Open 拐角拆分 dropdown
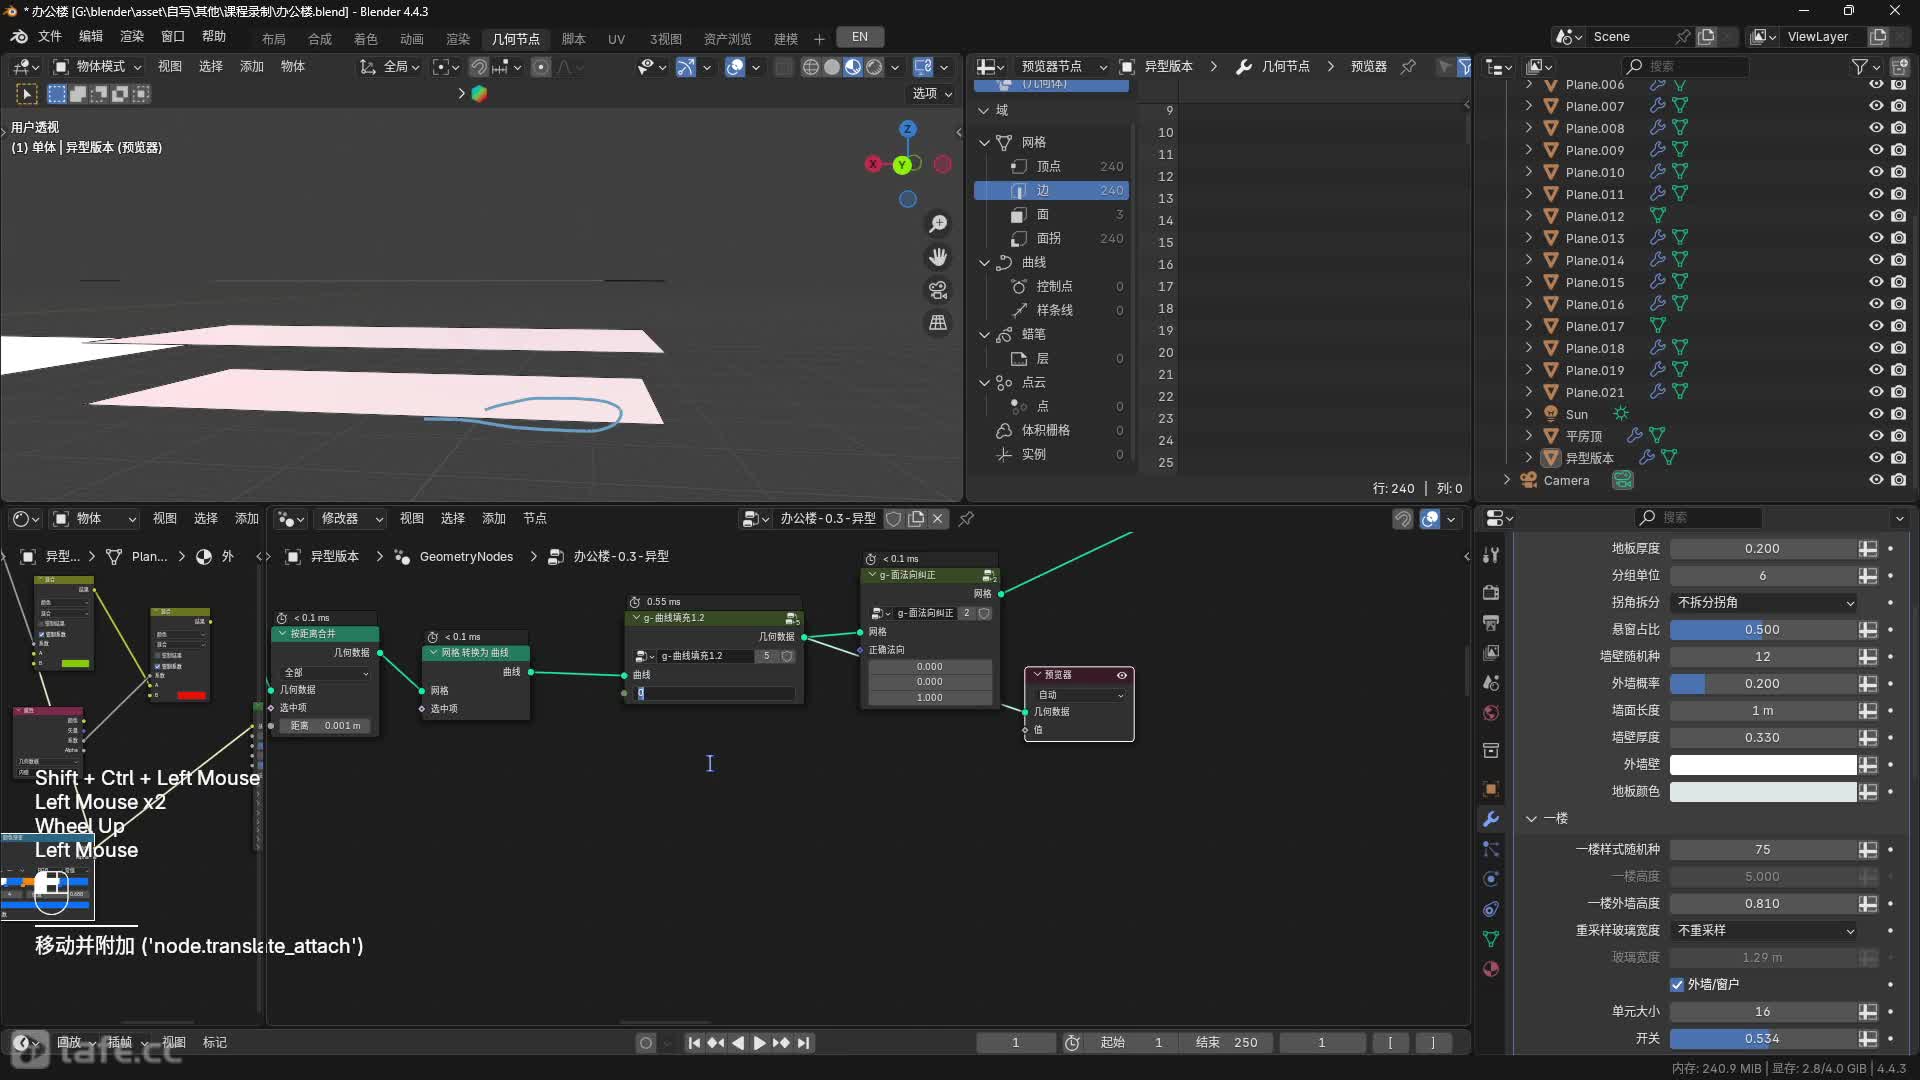Screen dimensions: 1920x1080 [1764, 602]
